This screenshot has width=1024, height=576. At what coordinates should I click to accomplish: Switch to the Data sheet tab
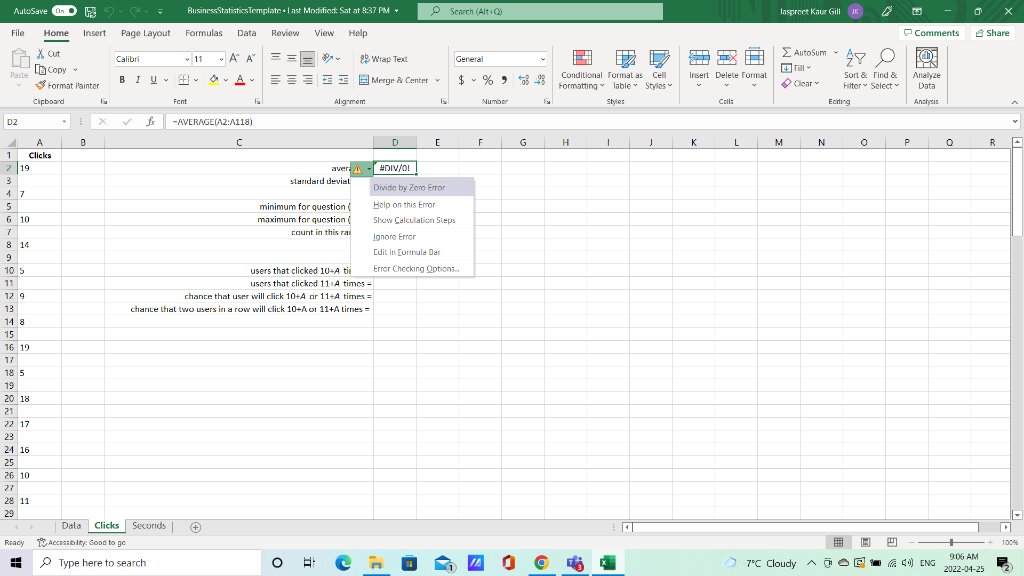(71, 526)
